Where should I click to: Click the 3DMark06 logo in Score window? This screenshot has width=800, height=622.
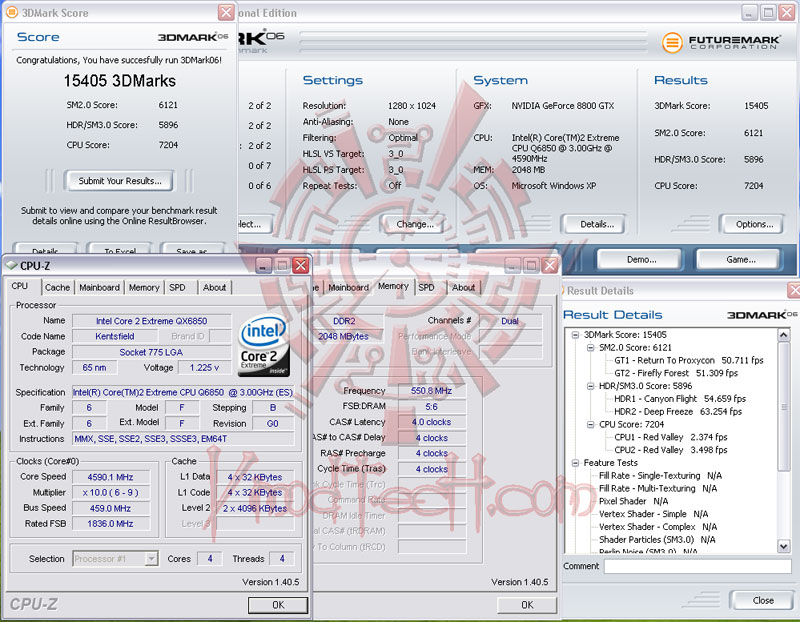tap(193, 37)
